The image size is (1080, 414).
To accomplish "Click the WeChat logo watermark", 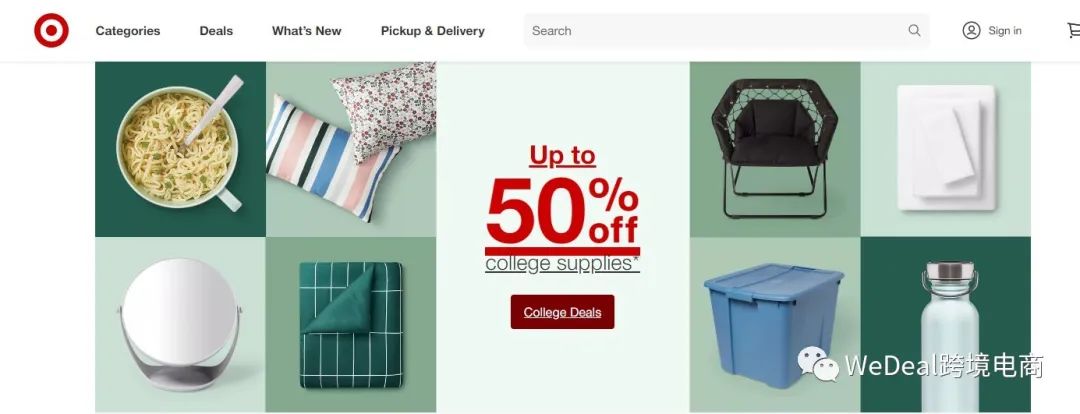I will 818,363.
